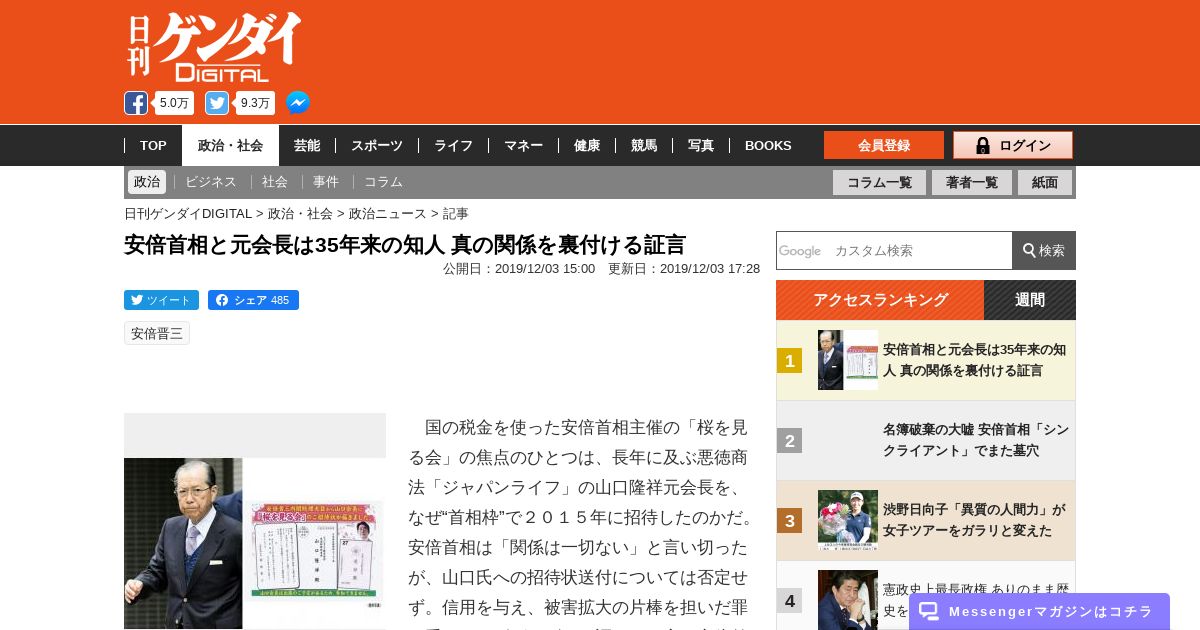The image size is (1200, 630).
Task: Open the 健康 section
Action: [x=587, y=145]
